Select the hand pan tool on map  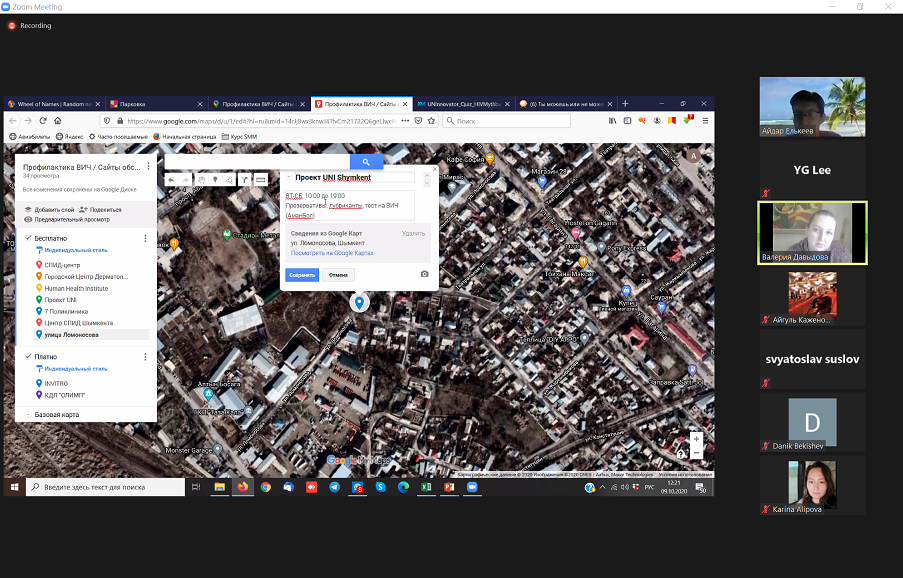(x=202, y=180)
